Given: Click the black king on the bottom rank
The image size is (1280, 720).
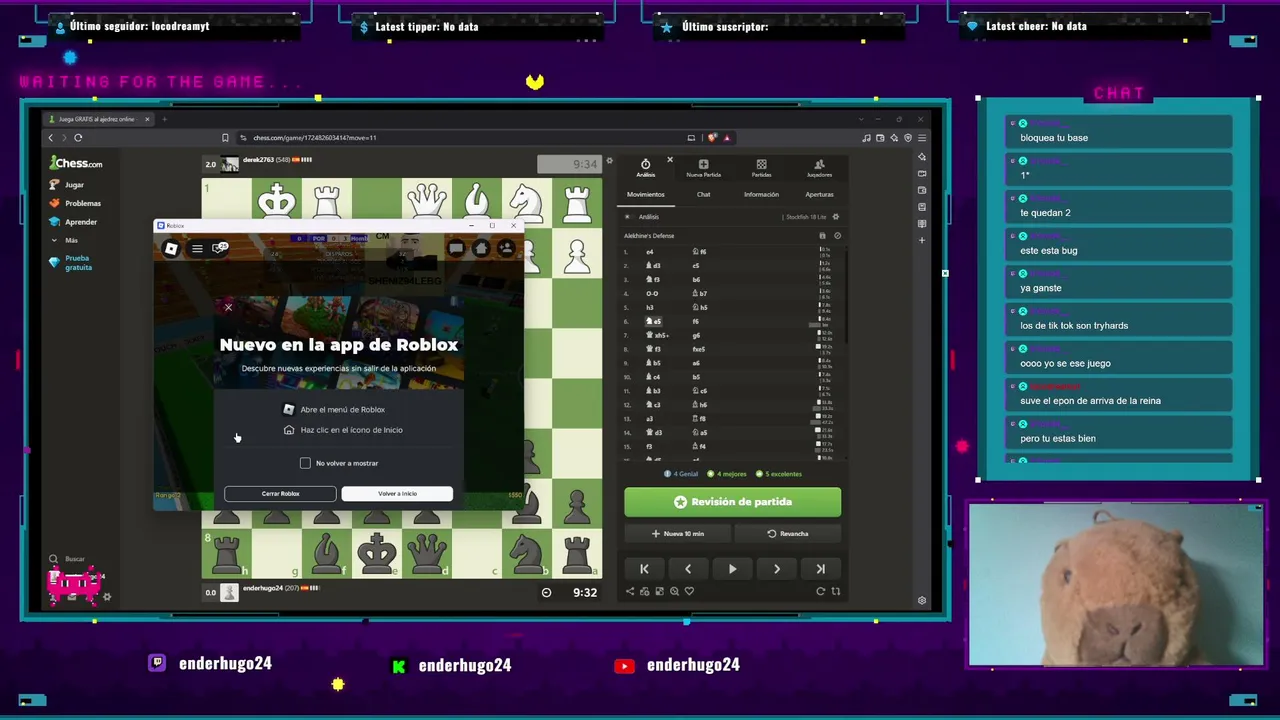Looking at the screenshot, I should pyautogui.click(x=377, y=553).
